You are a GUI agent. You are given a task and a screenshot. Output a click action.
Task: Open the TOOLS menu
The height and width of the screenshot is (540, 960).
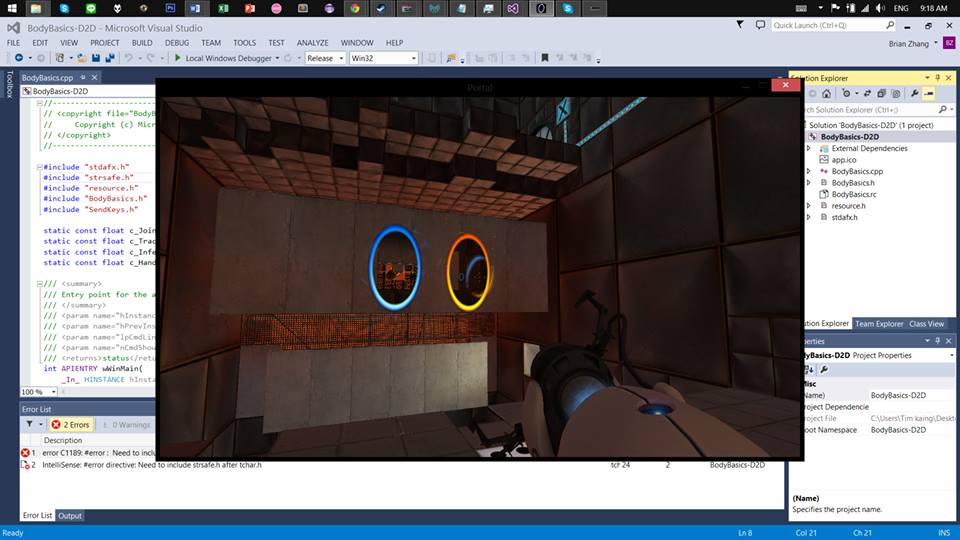click(244, 43)
